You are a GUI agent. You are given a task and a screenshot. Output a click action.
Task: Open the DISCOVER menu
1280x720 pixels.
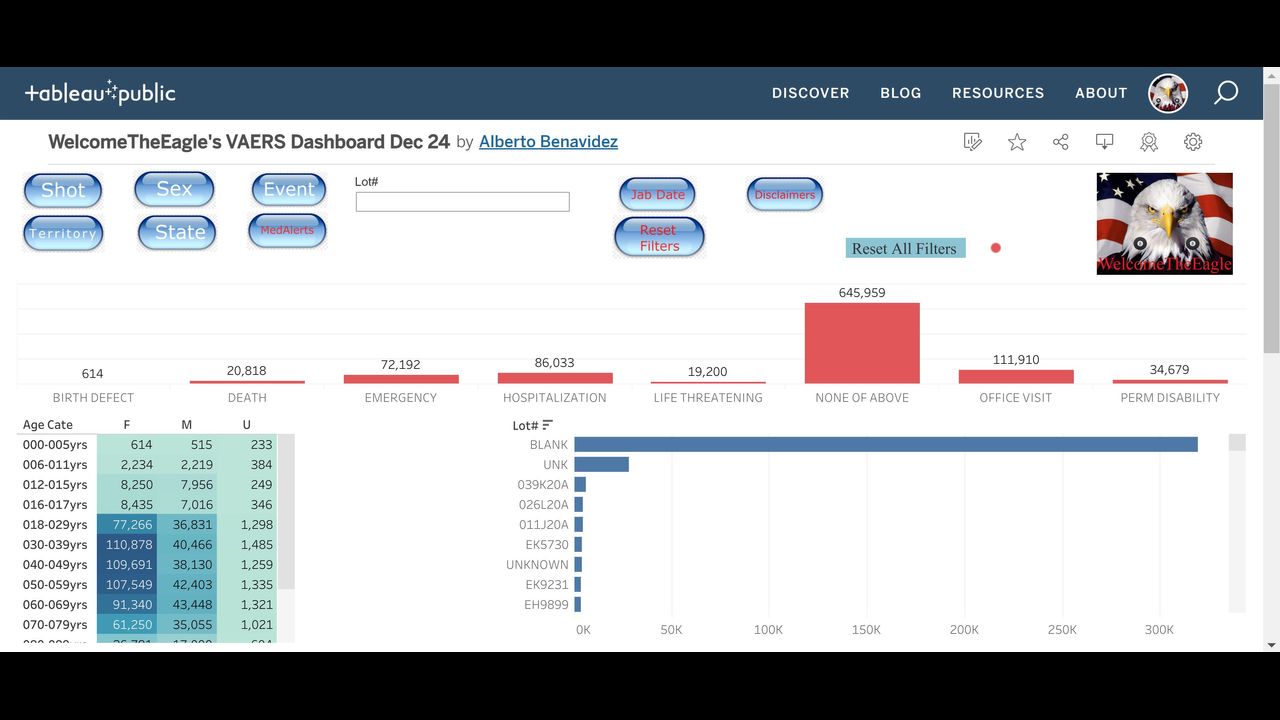810,93
